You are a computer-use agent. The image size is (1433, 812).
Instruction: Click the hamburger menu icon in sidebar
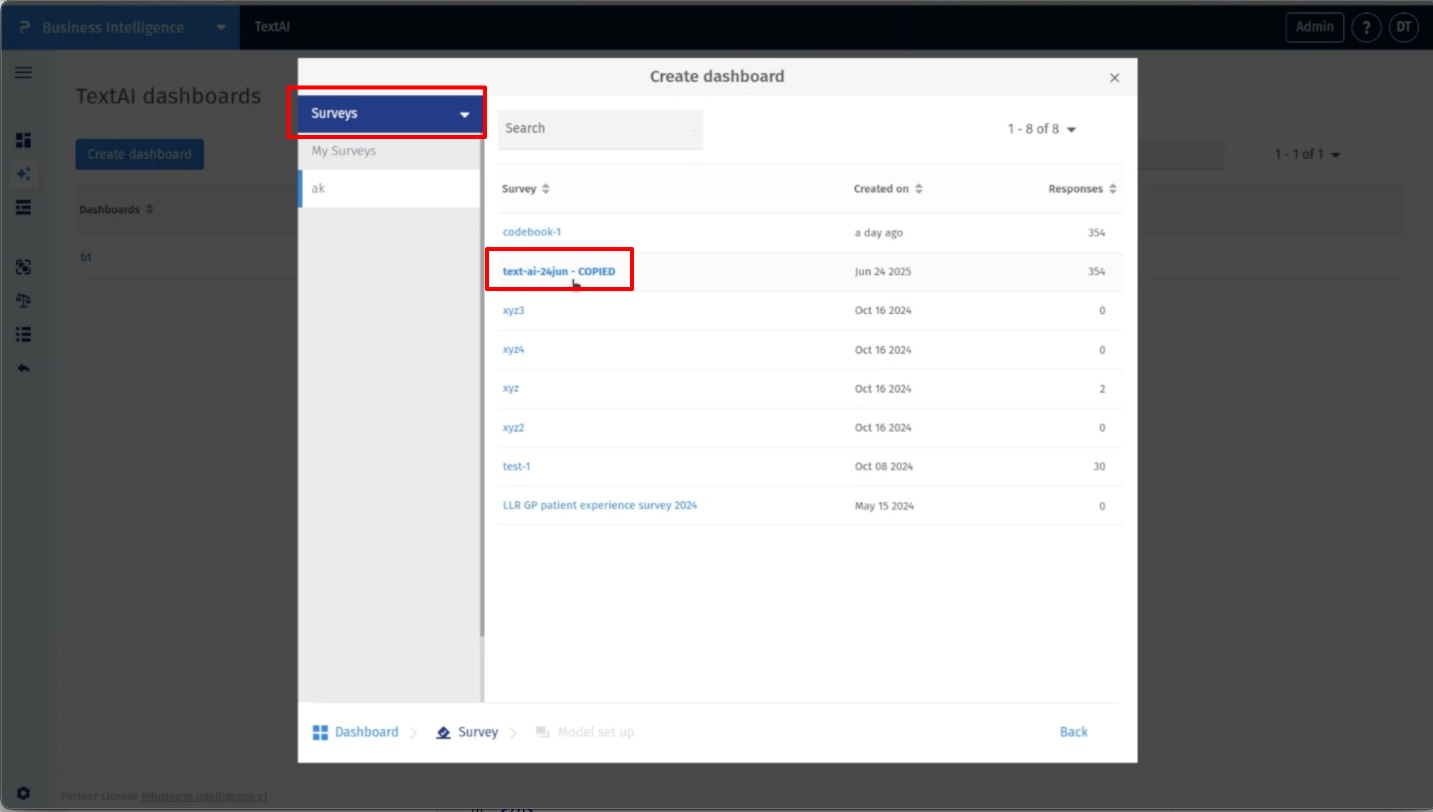click(x=23, y=72)
